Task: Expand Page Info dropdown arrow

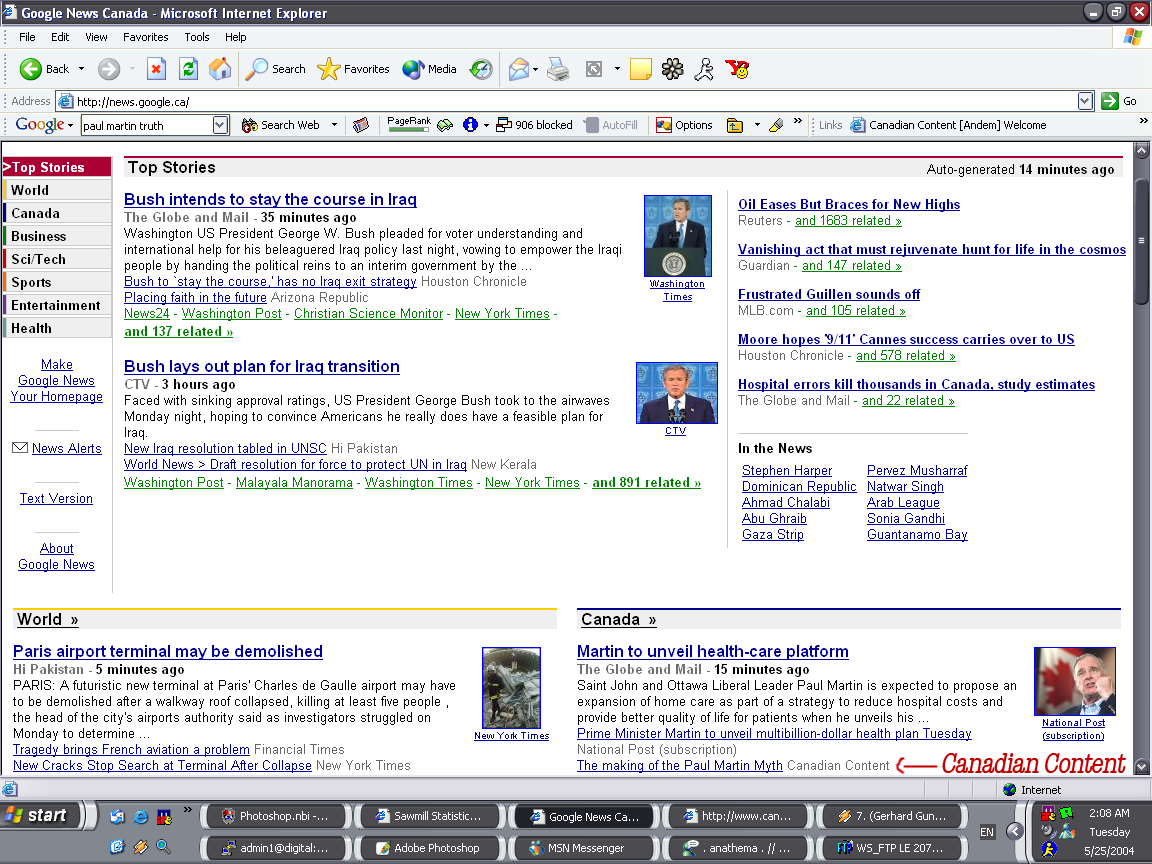Action: 486,125
